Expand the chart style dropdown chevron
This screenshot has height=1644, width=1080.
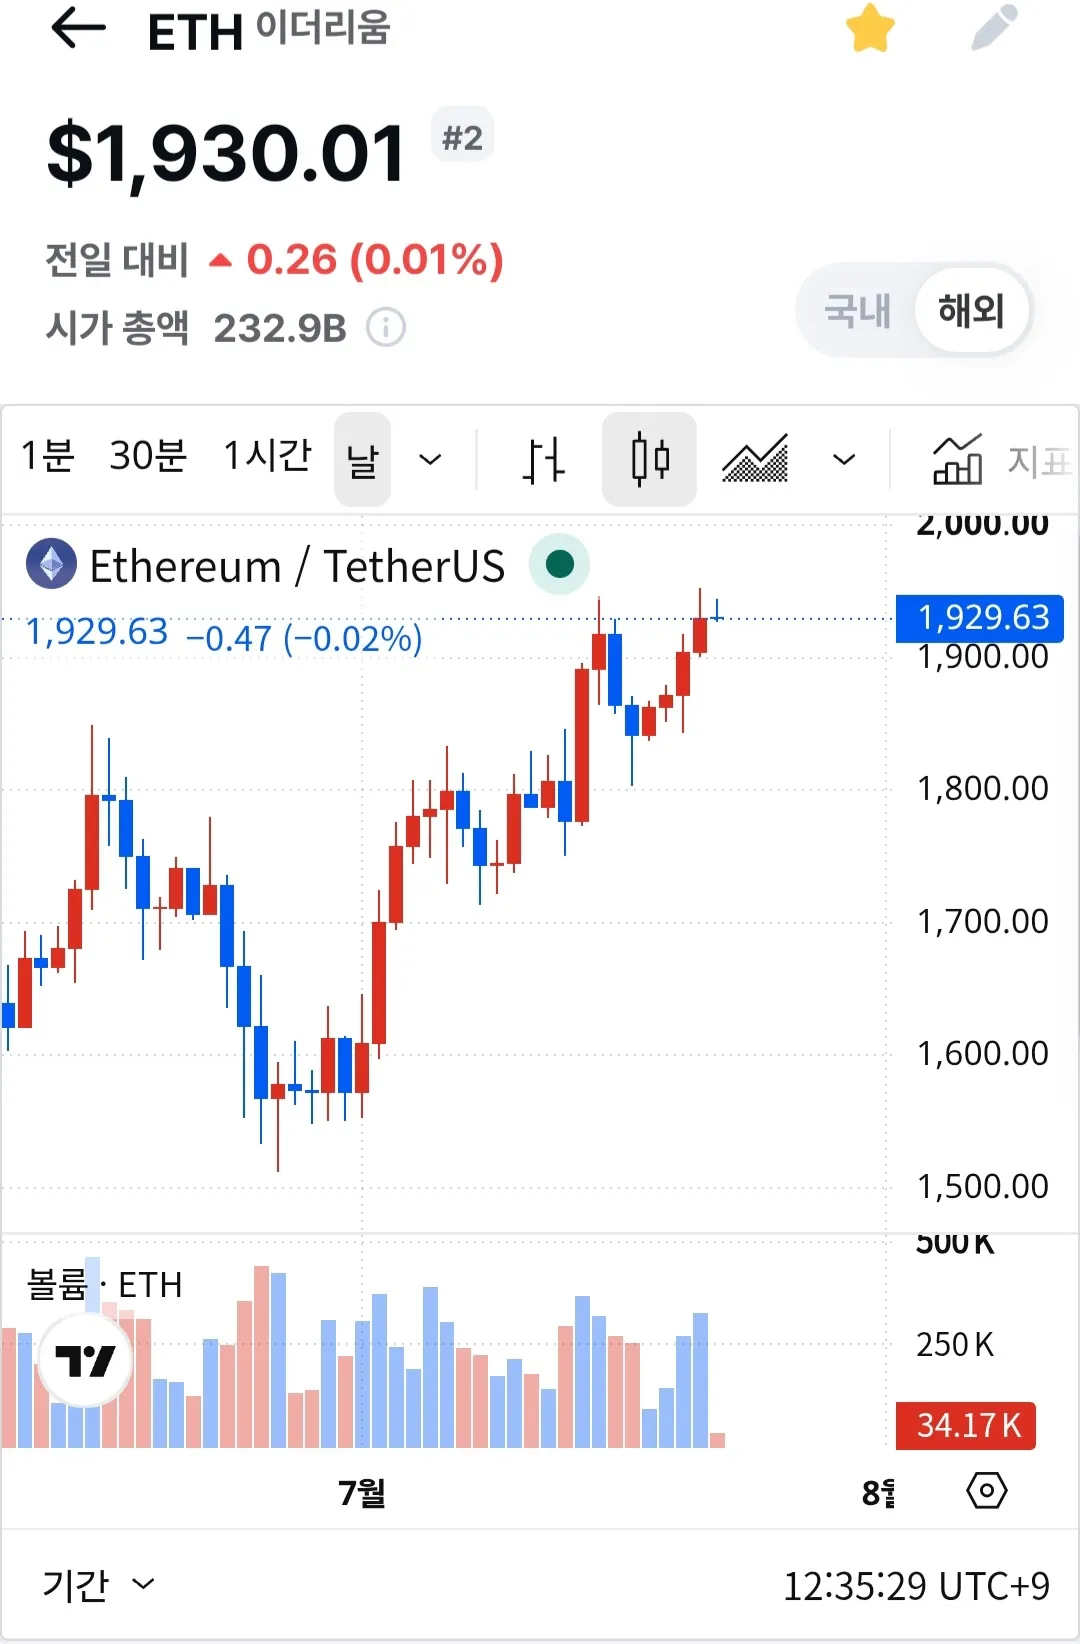point(844,460)
